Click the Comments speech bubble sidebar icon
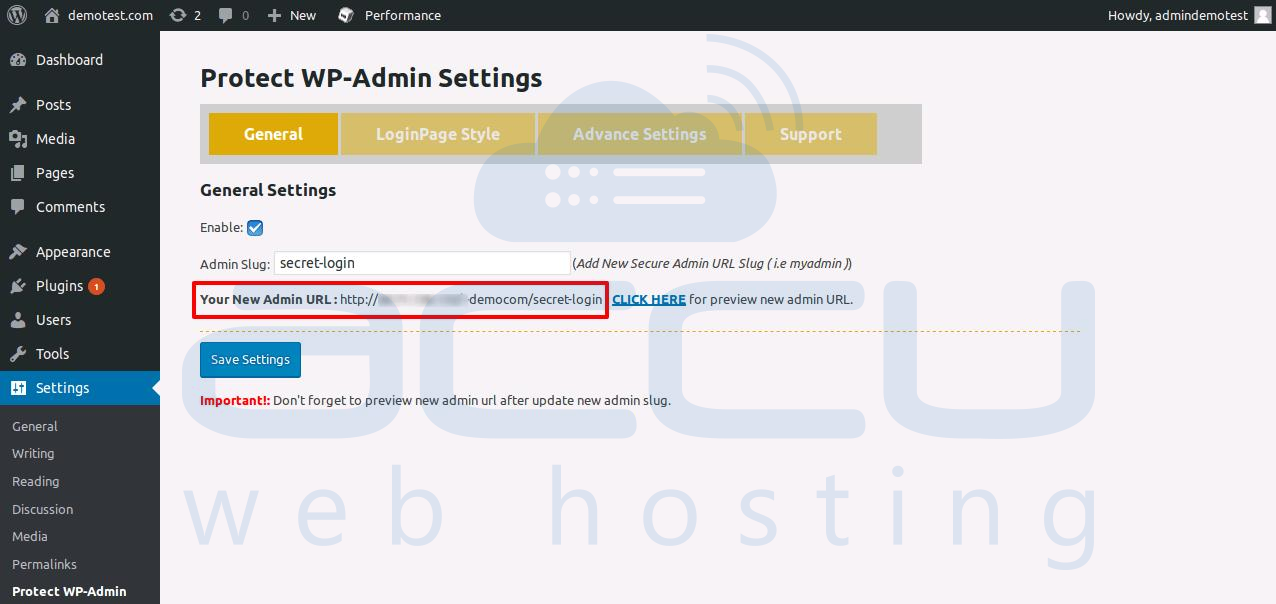 (18, 207)
